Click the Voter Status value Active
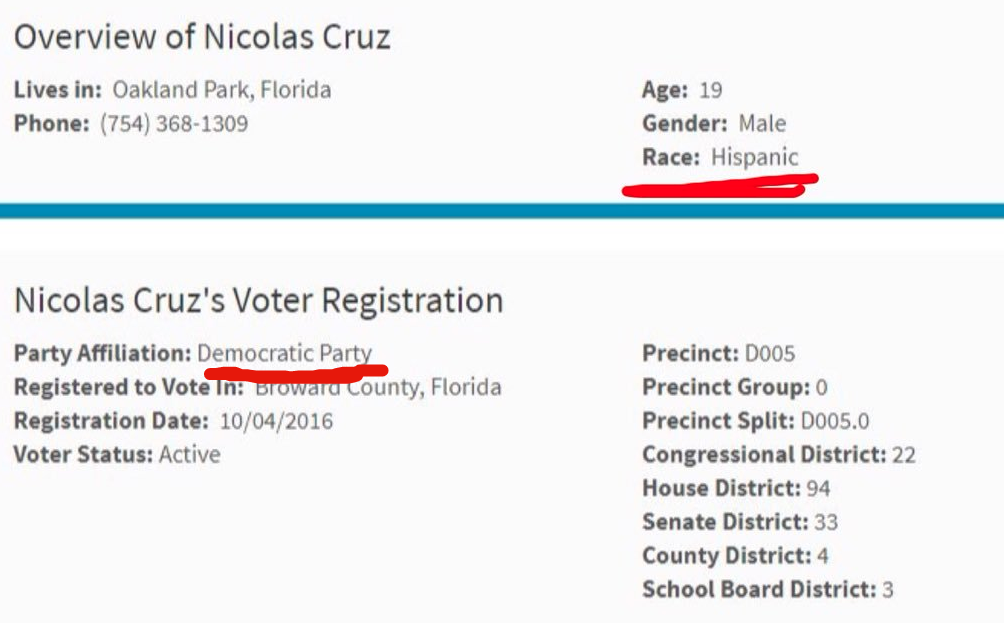 click(x=190, y=454)
